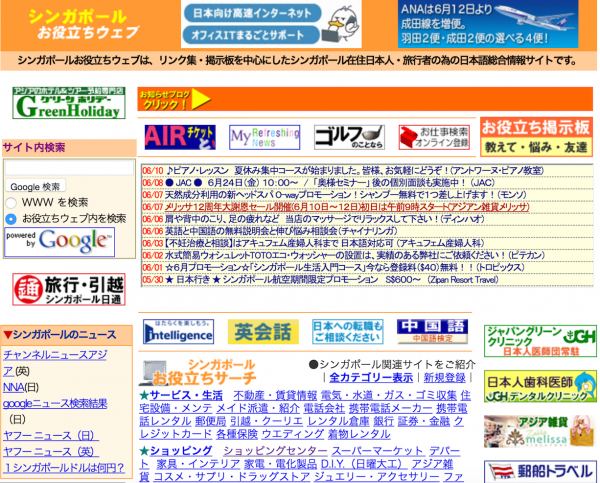600x483 pixels.
Task: Click the 06/10 ピアノ・レッスン news row
Action: tap(367, 170)
